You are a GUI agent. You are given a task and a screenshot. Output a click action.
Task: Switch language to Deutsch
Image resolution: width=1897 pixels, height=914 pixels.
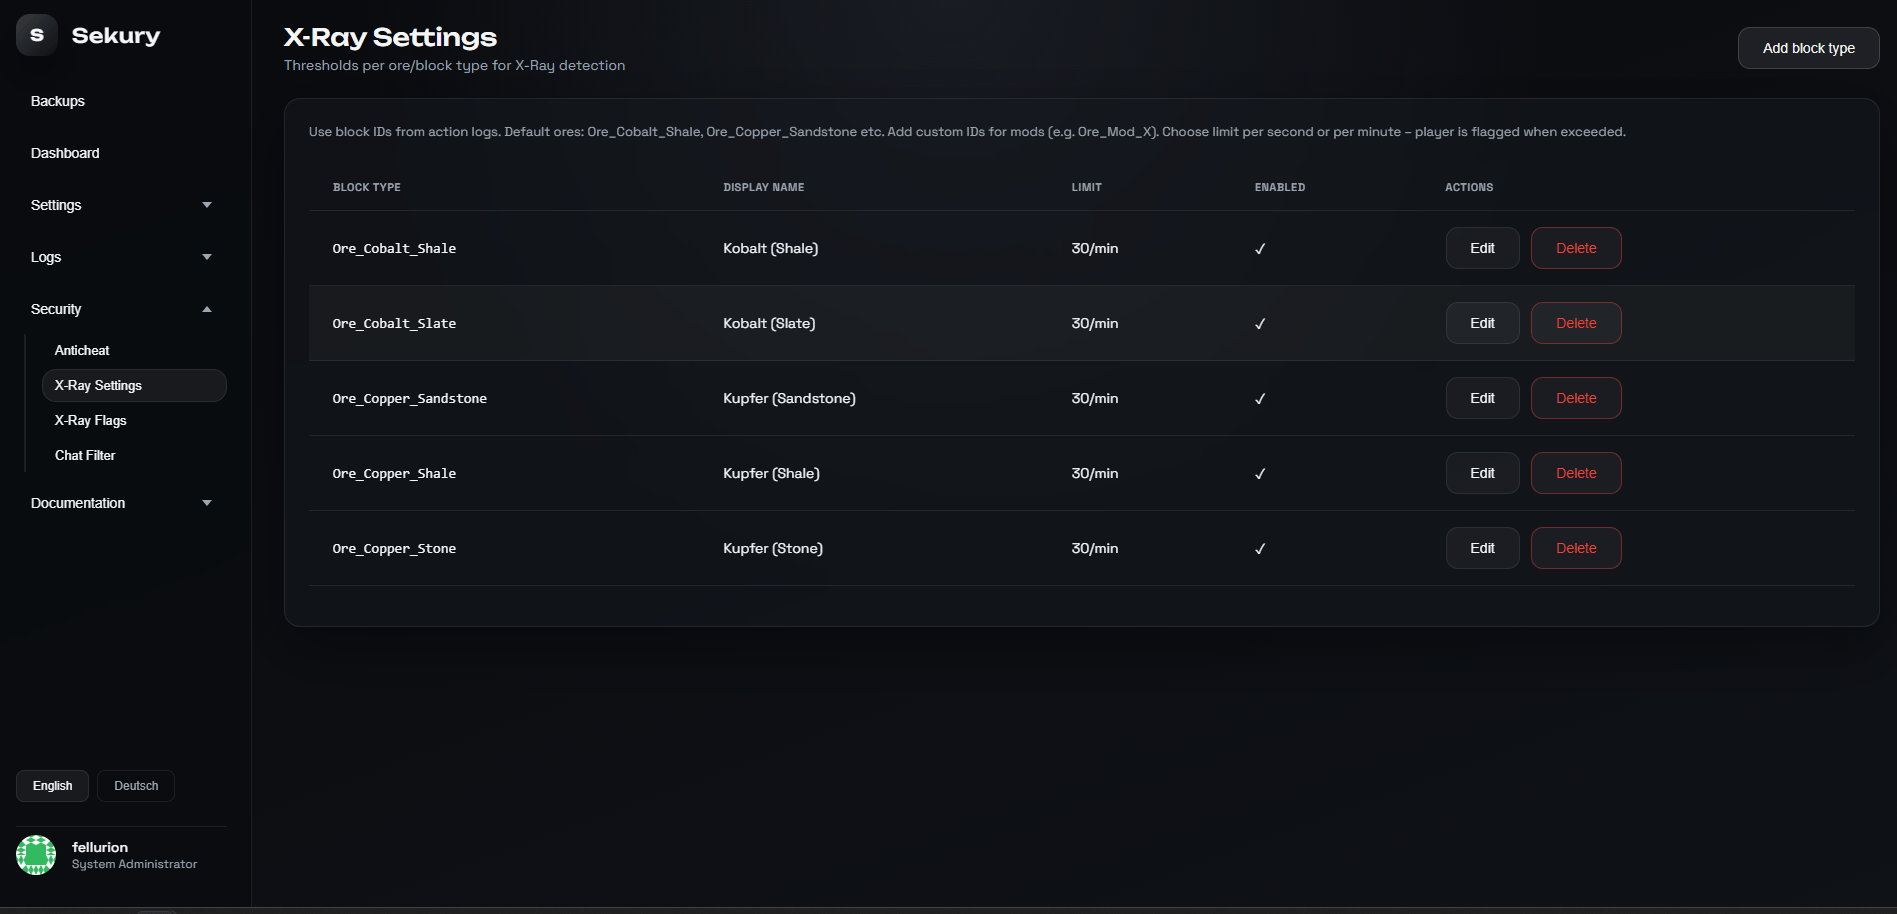[x=136, y=786]
